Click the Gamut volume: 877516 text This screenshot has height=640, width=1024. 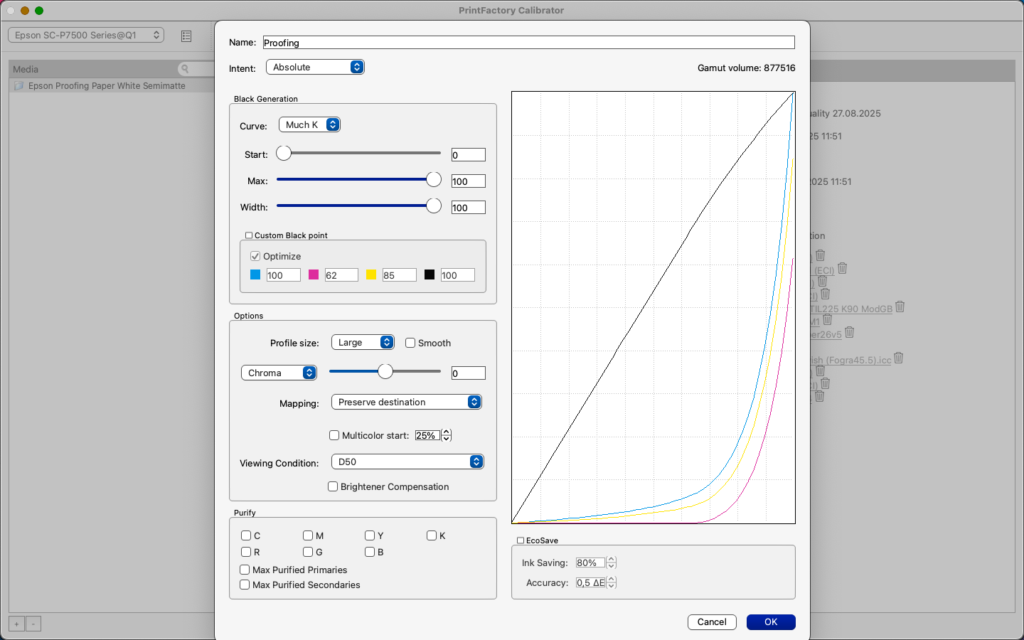[x=746, y=68]
